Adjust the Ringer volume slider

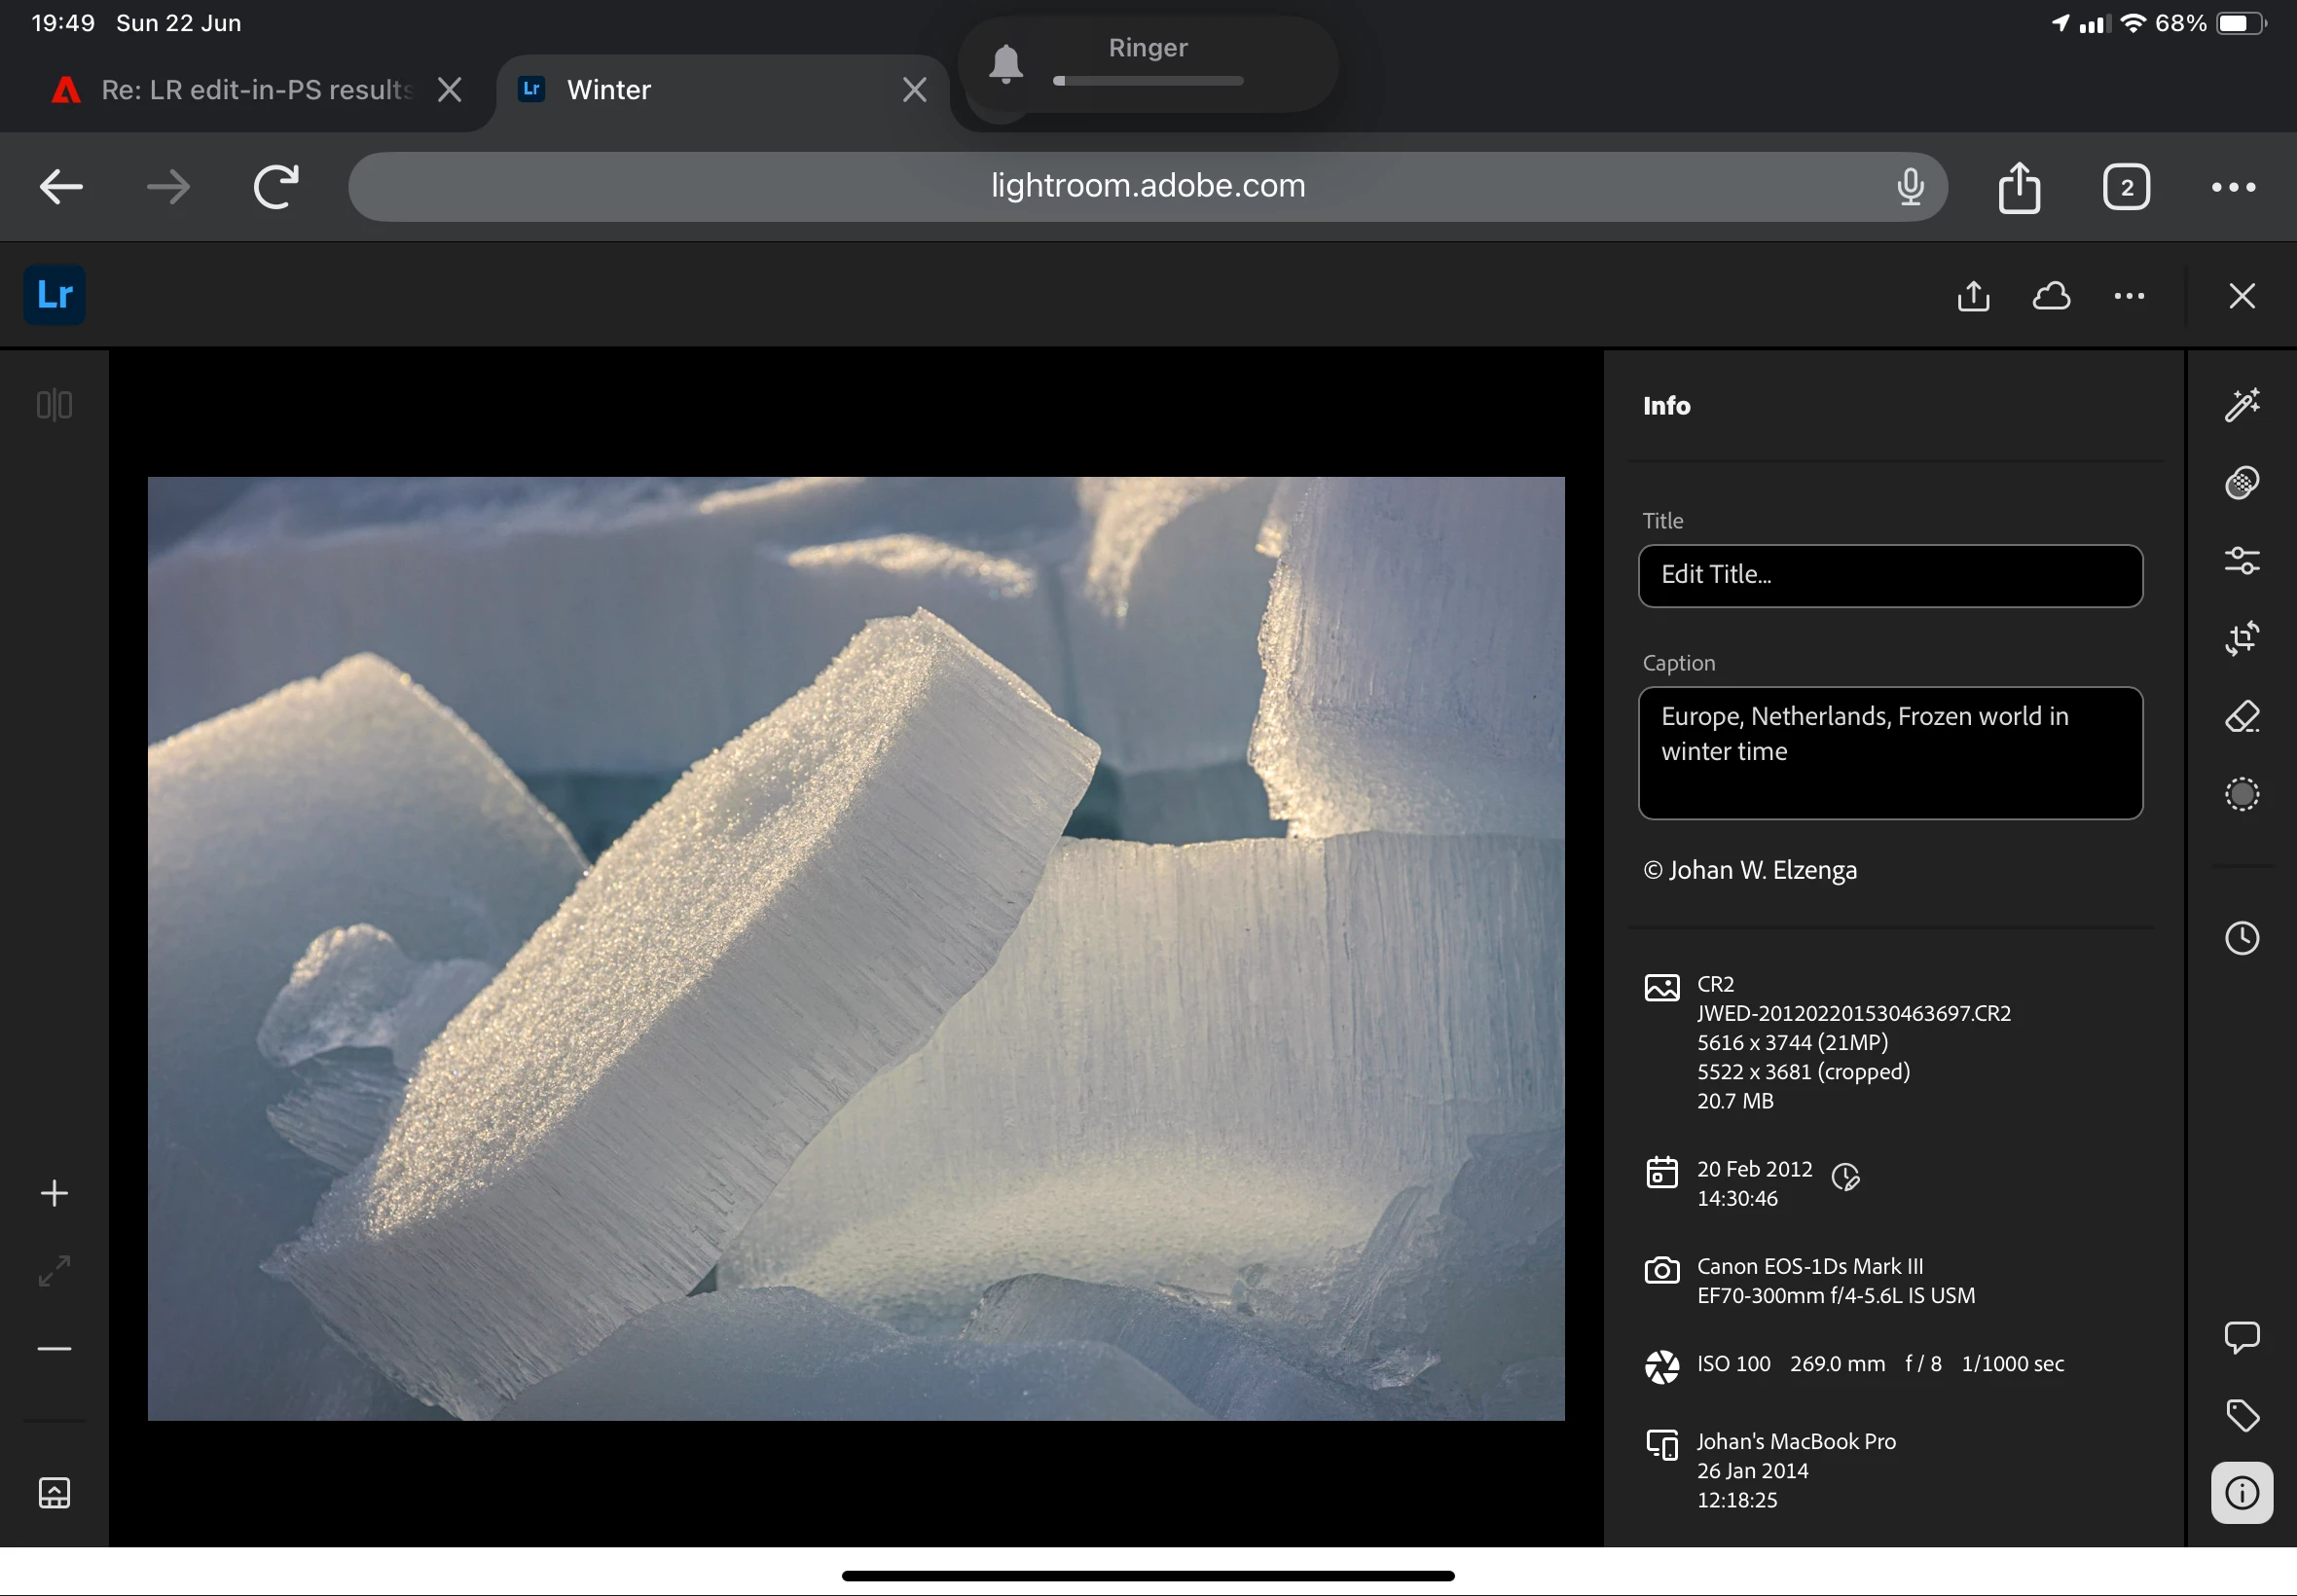point(1147,81)
